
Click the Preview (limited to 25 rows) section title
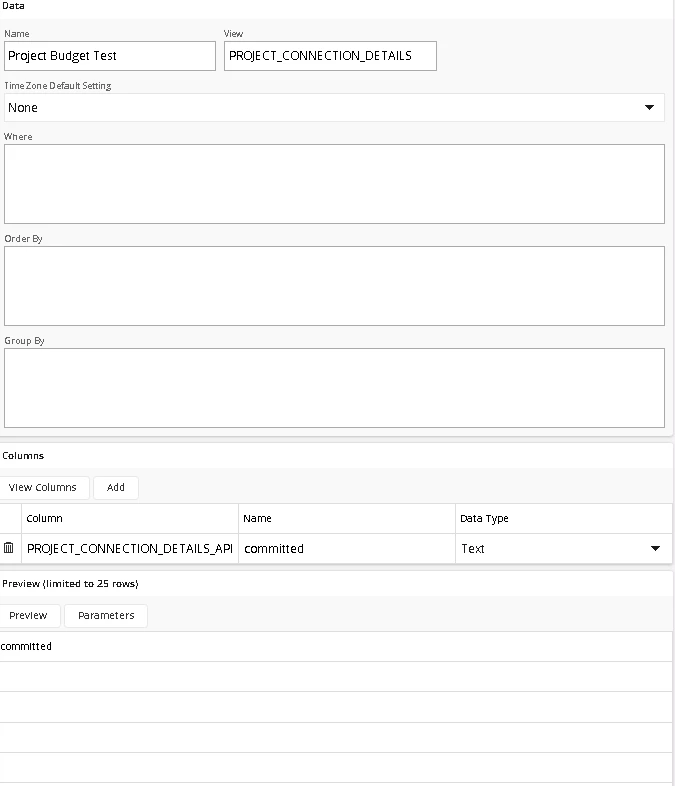pyautogui.click(x=71, y=584)
